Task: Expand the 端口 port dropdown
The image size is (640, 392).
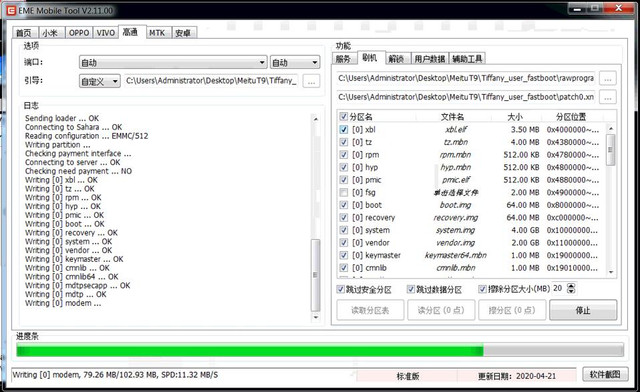Action: tap(173, 62)
